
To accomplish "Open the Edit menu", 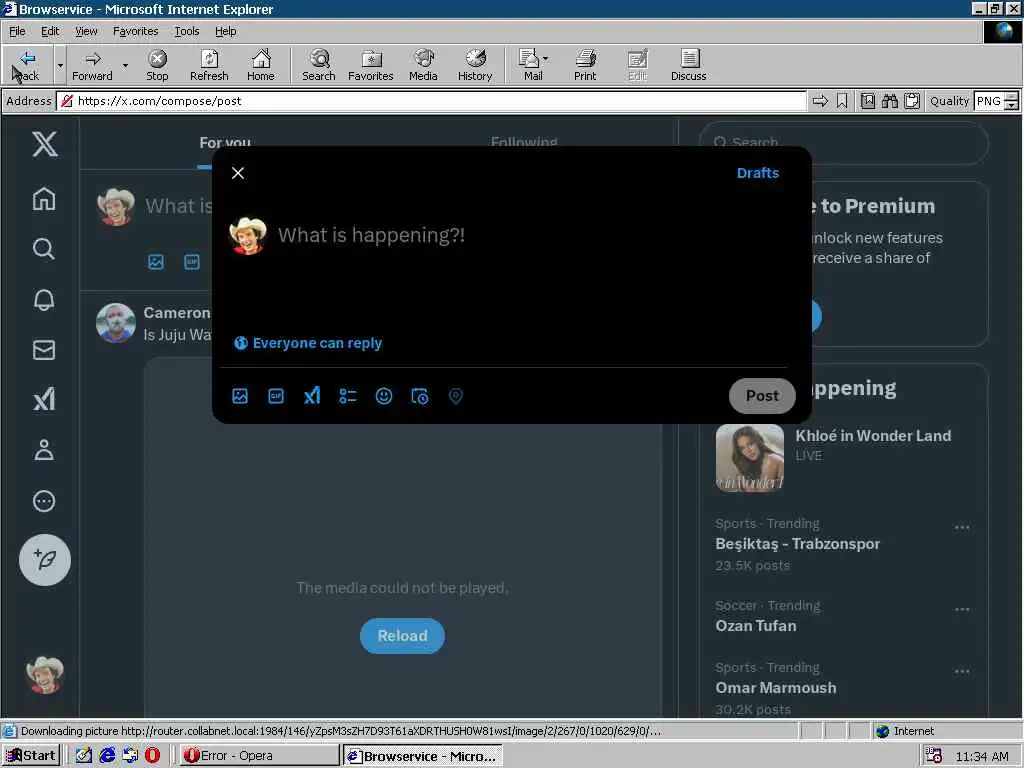I will pos(50,31).
